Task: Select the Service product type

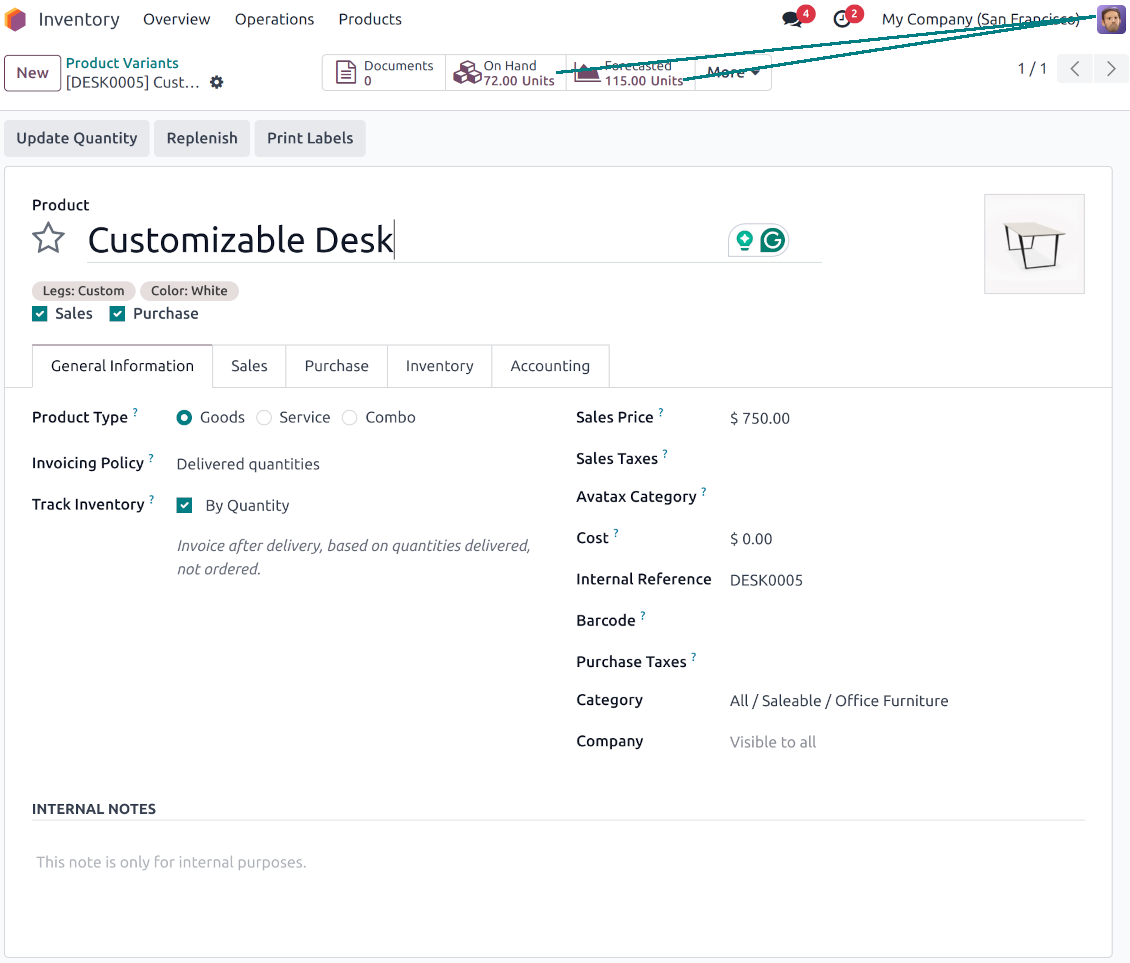Action: click(x=264, y=418)
